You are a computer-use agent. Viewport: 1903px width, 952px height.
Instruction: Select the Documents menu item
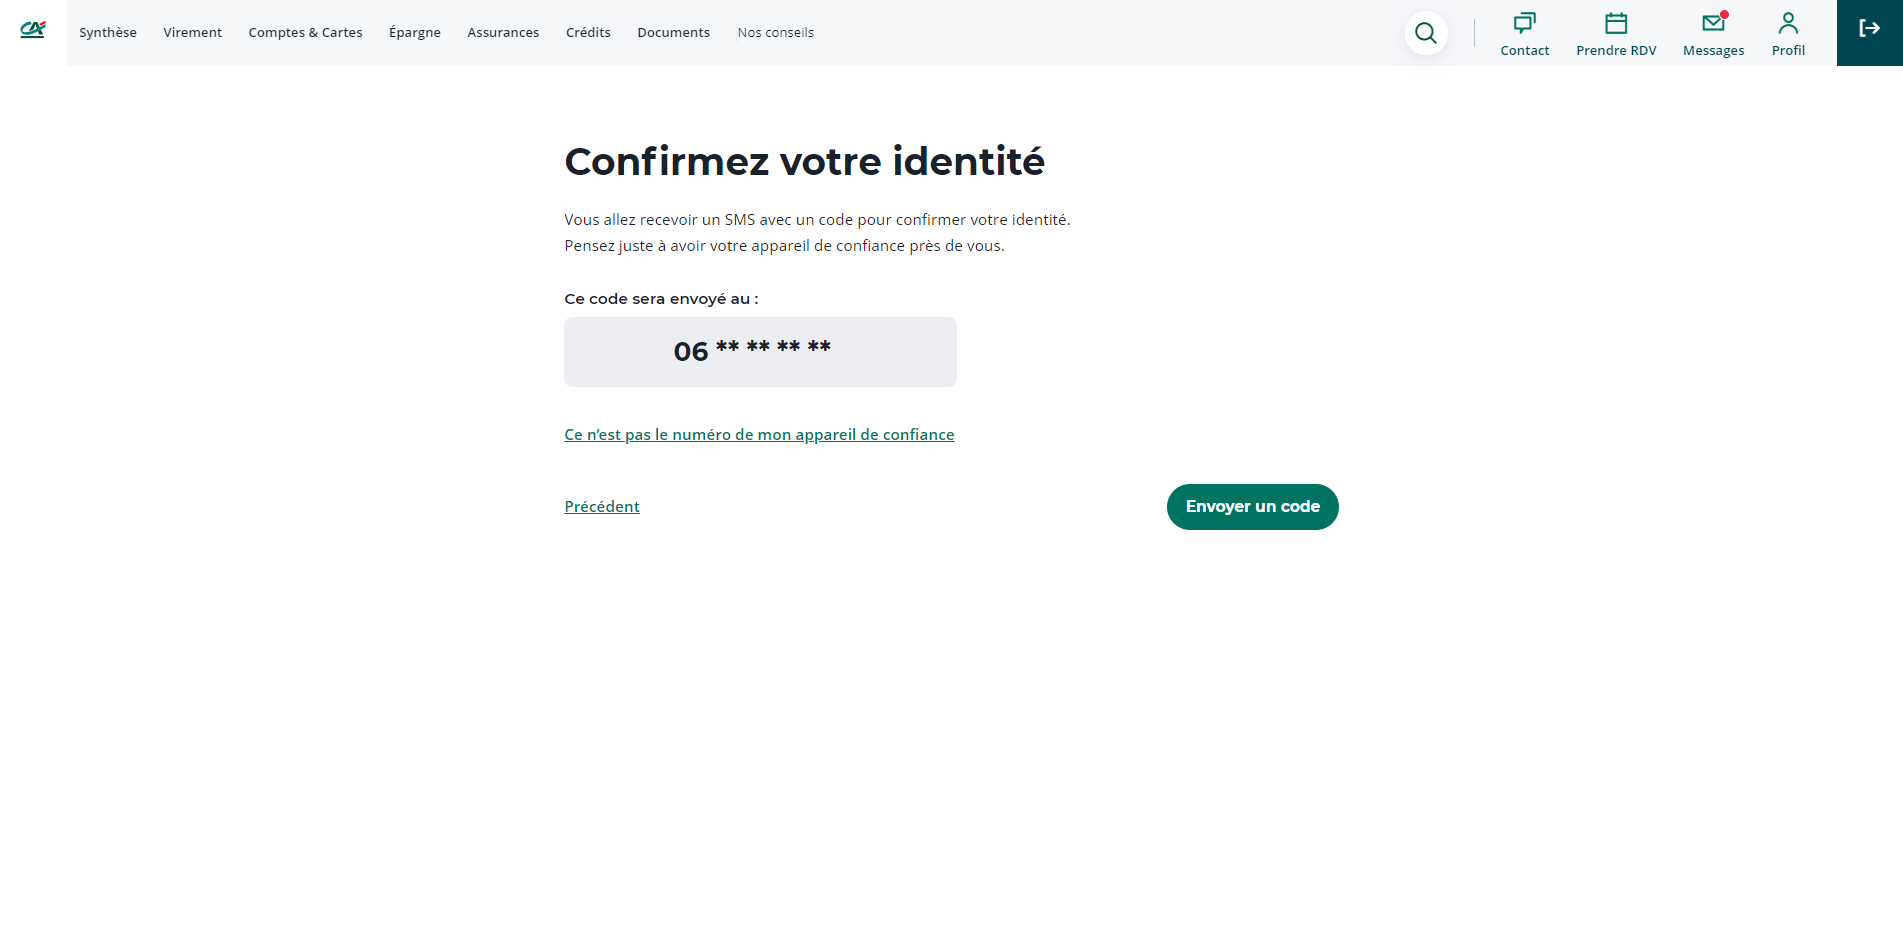pos(673,33)
